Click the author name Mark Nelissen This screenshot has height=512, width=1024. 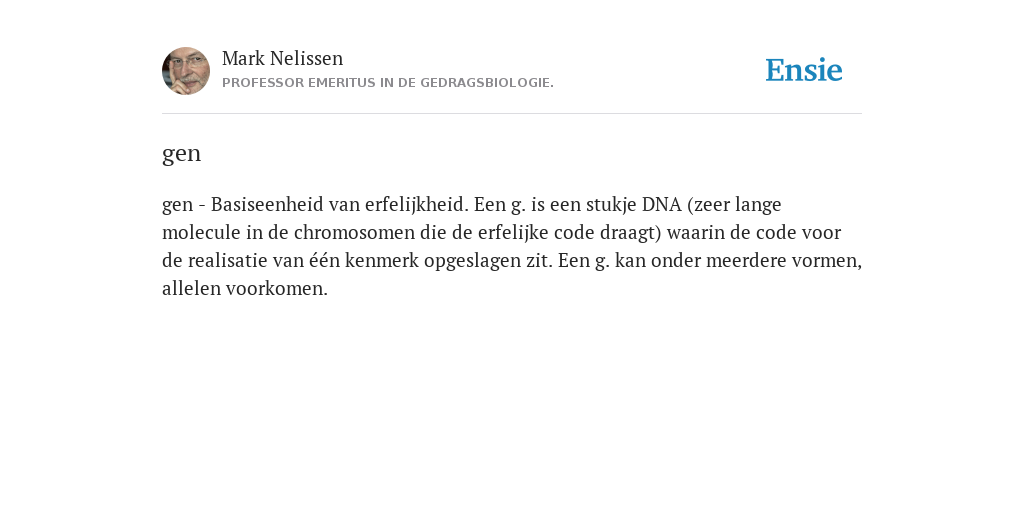(282, 58)
